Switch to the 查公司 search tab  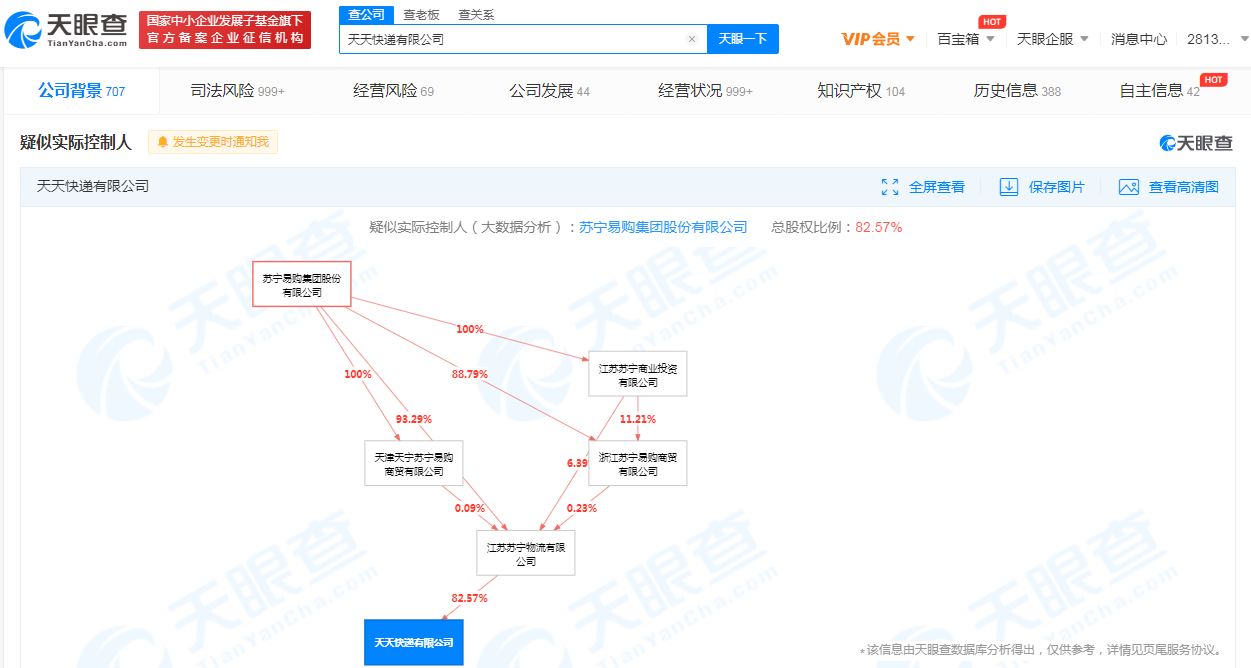coord(367,14)
